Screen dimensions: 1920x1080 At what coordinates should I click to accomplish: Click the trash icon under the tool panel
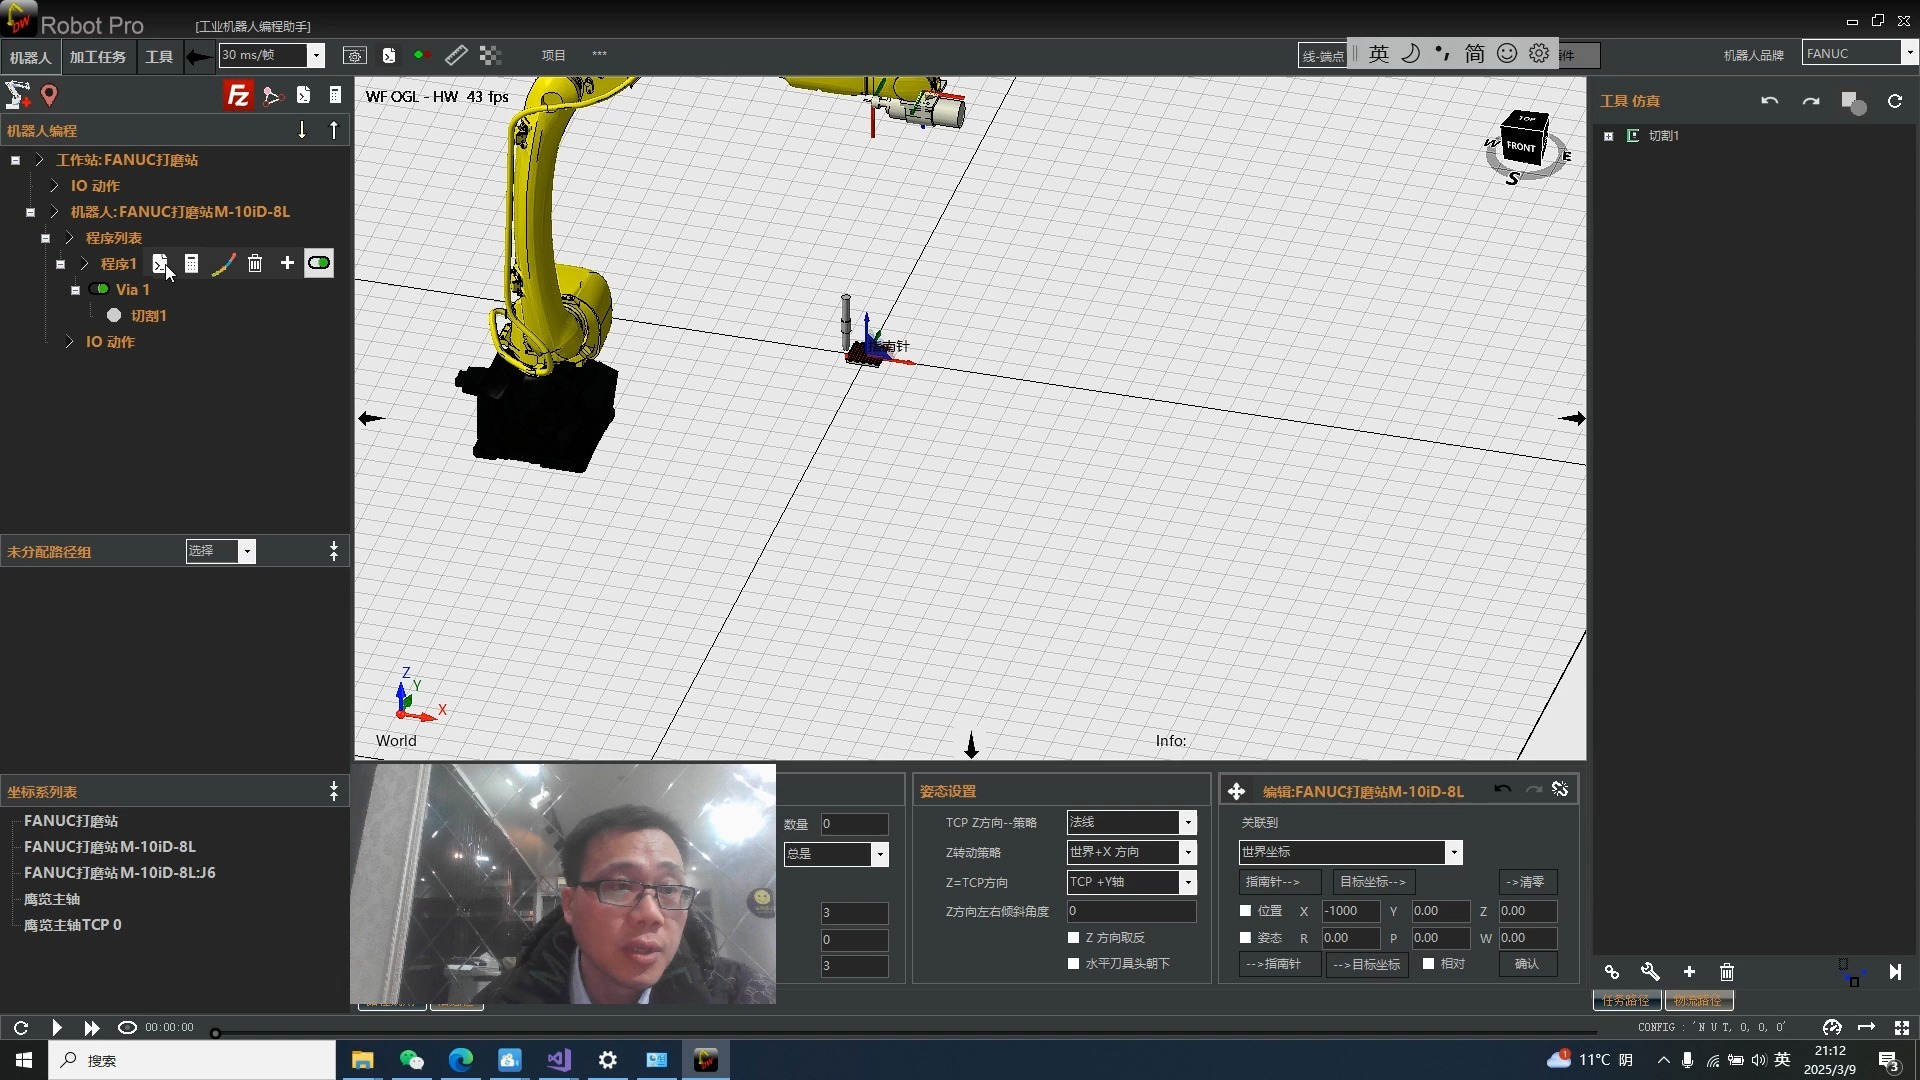1727,972
